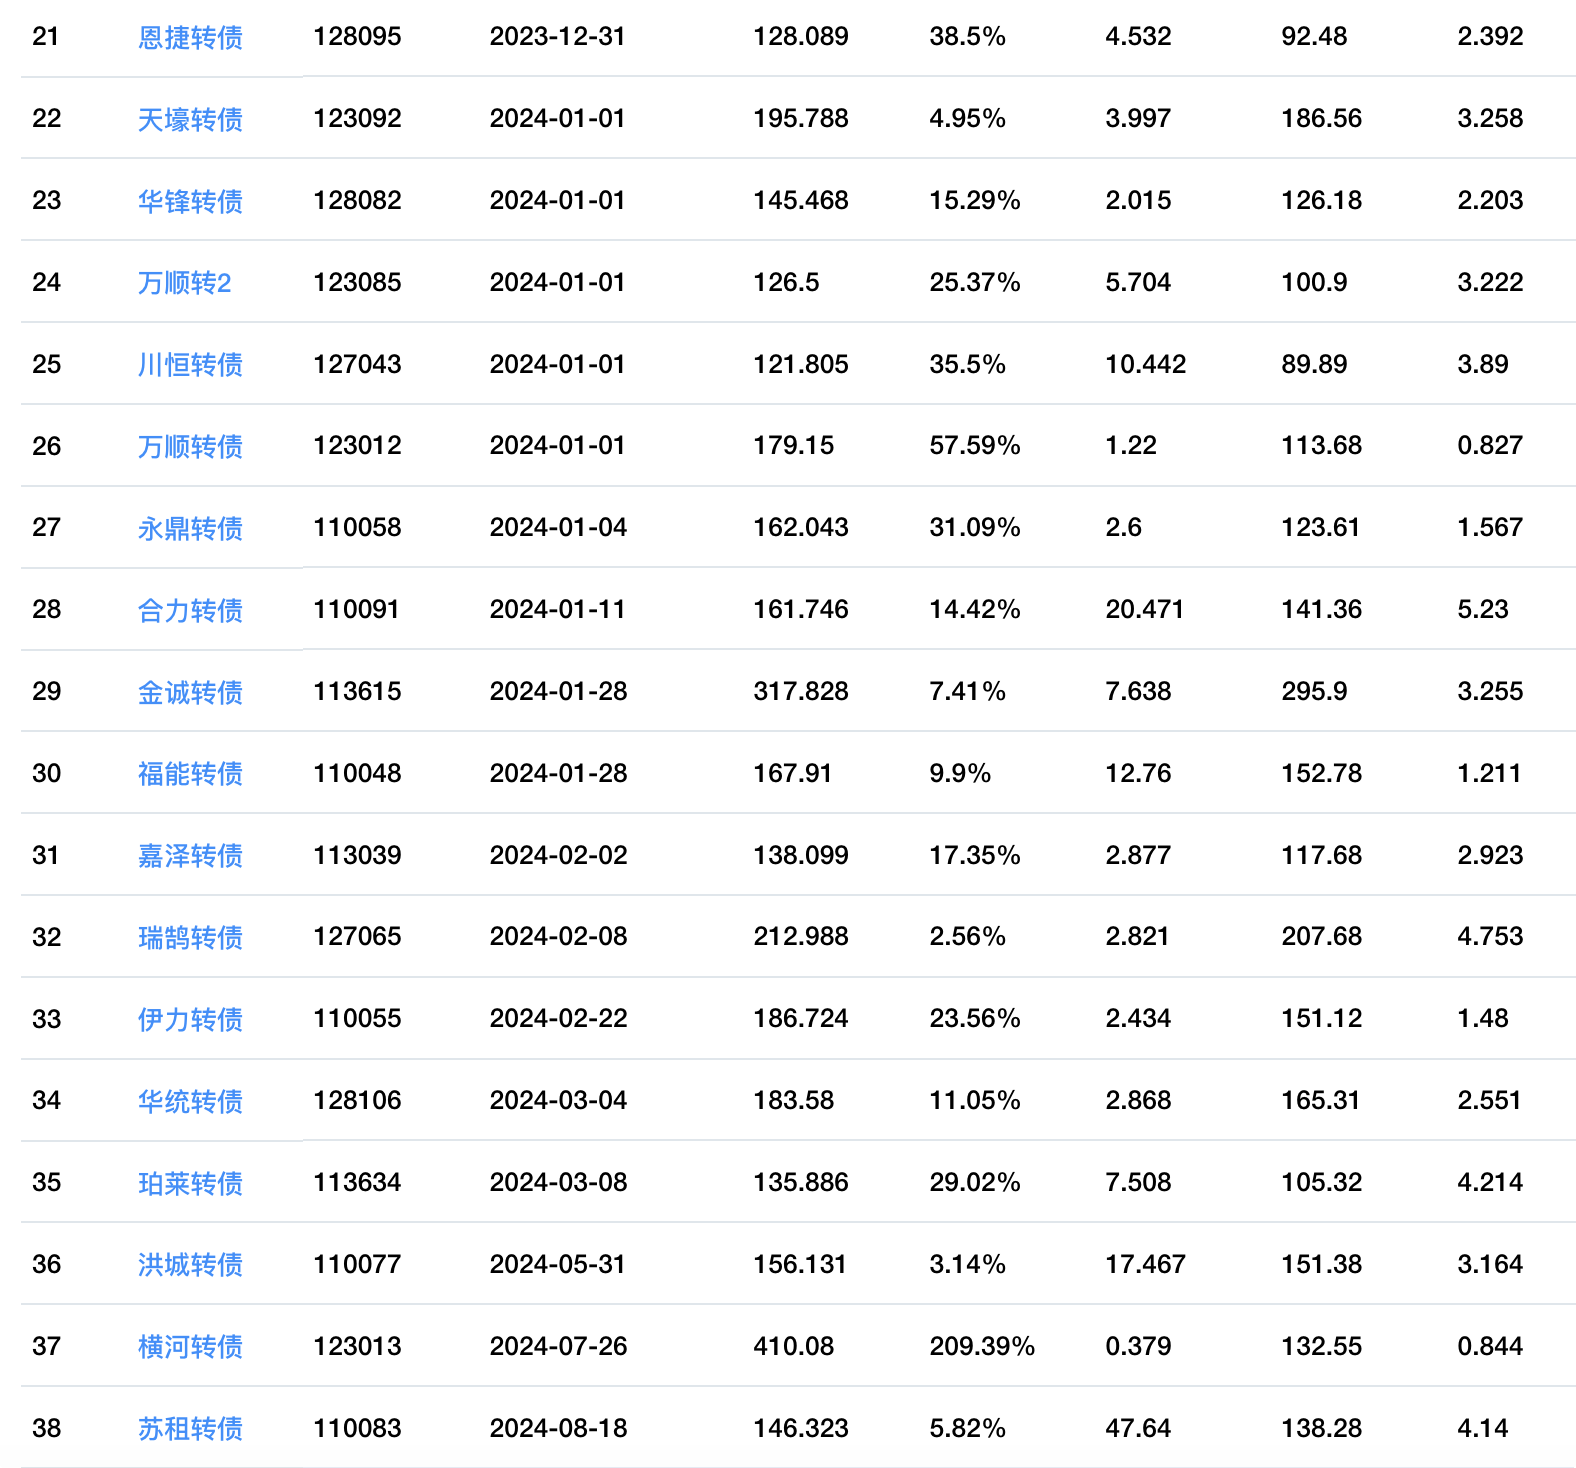Click the 万顺转债 bond name

[x=190, y=447]
